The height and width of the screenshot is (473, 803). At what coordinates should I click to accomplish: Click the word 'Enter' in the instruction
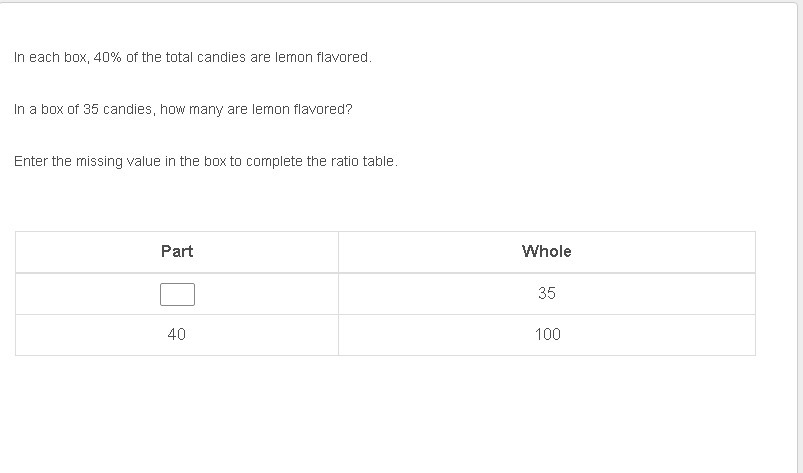(30, 161)
